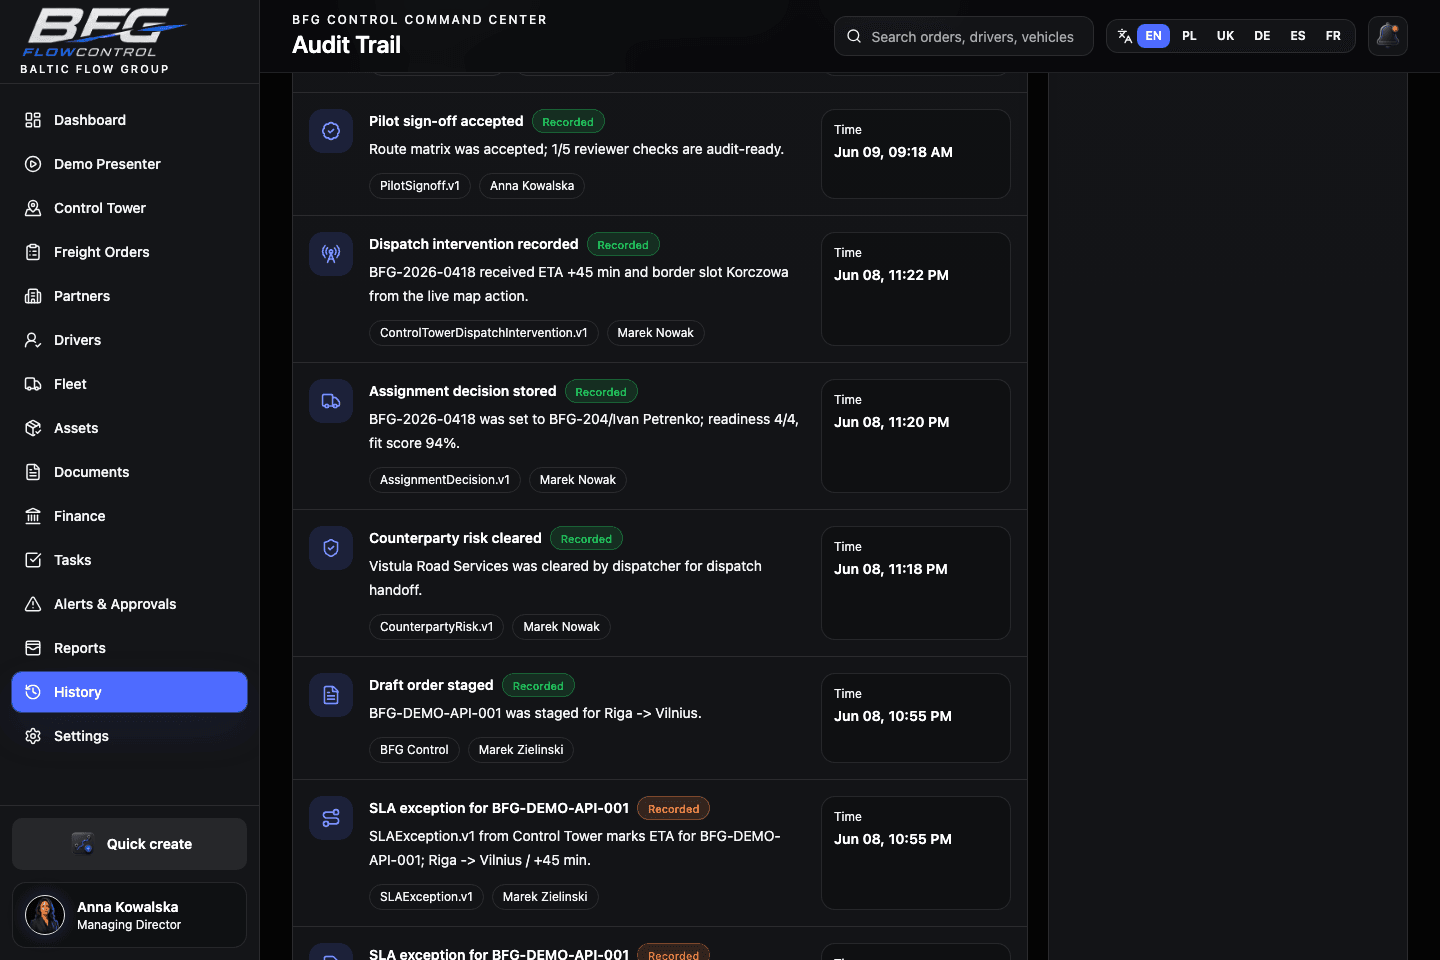Click the Partners building icon

click(x=33, y=296)
